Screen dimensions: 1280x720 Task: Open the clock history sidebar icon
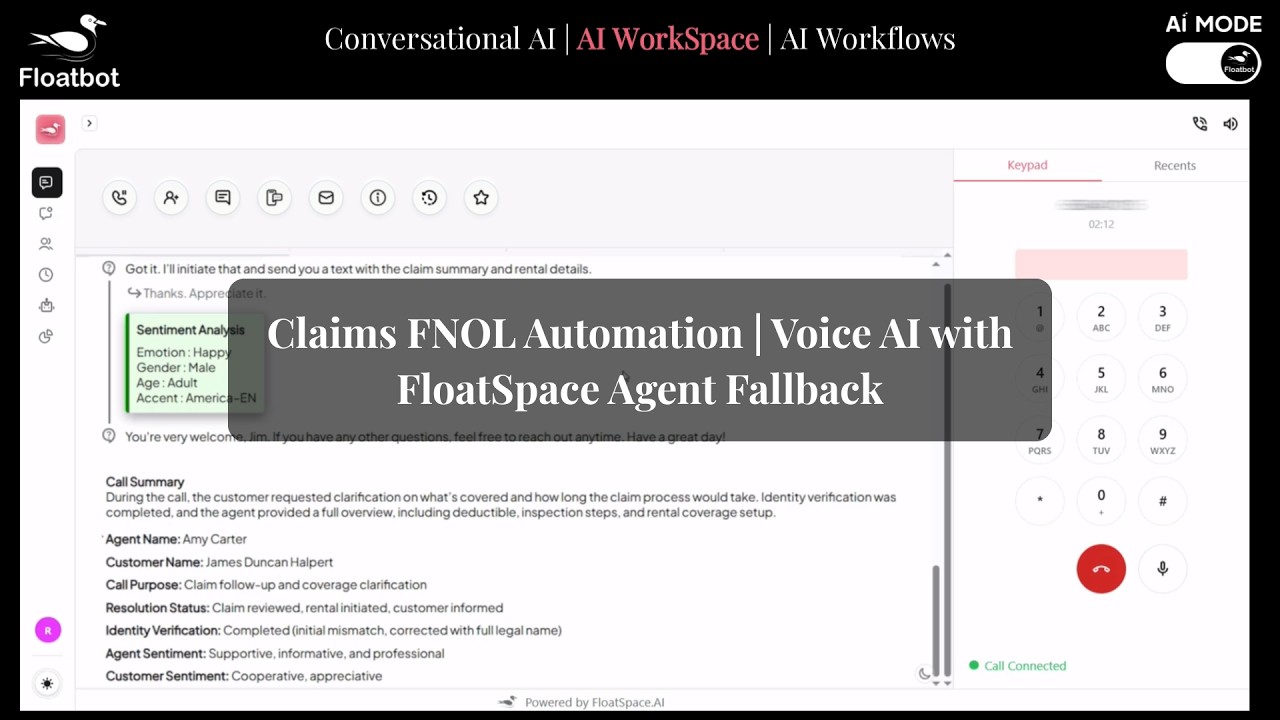tap(46, 275)
